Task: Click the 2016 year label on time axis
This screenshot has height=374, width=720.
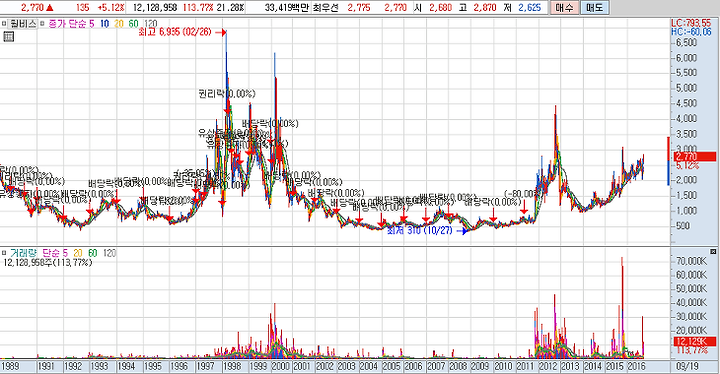Action: point(636,366)
